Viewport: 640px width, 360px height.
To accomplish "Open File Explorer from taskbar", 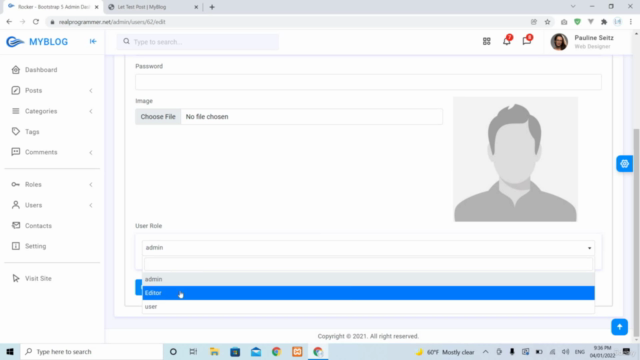I will [214, 351].
